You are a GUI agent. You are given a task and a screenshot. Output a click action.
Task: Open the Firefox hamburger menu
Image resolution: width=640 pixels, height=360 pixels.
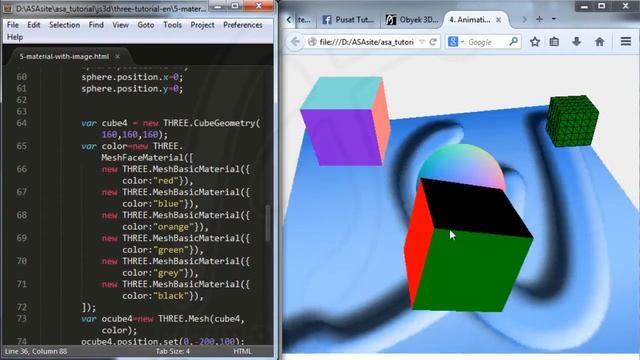coord(626,42)
